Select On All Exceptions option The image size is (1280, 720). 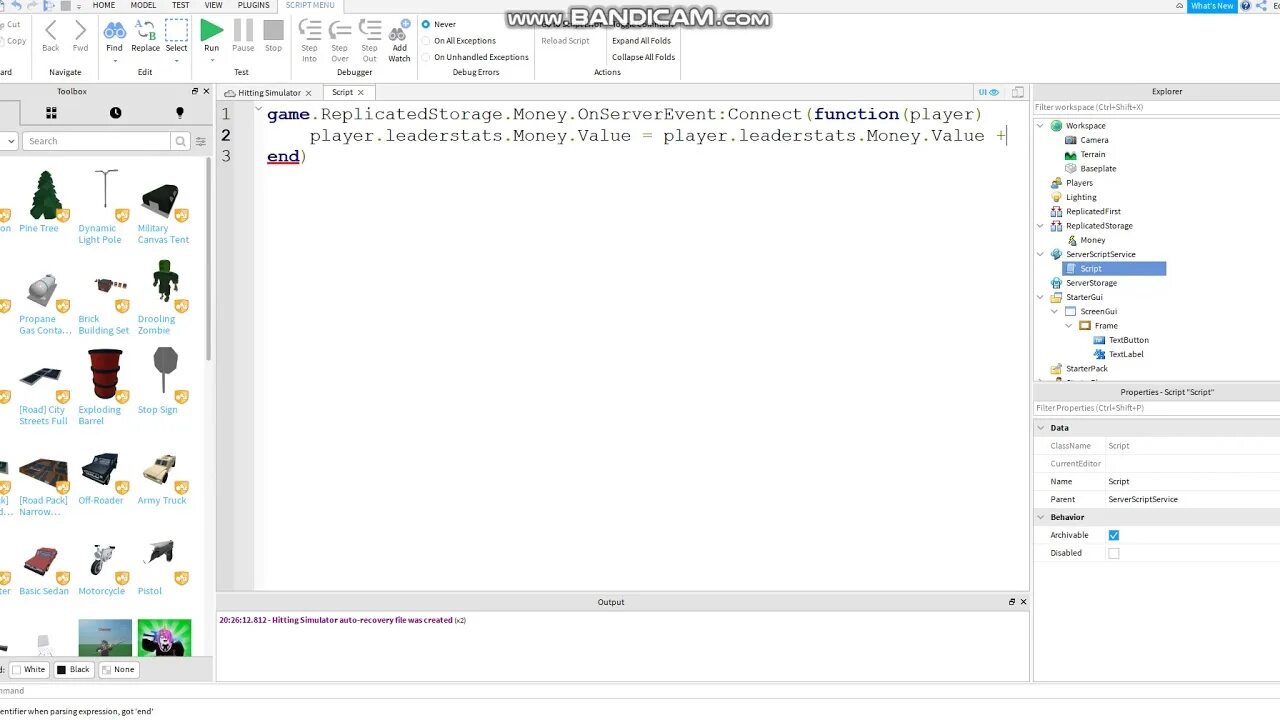point(426,41)
